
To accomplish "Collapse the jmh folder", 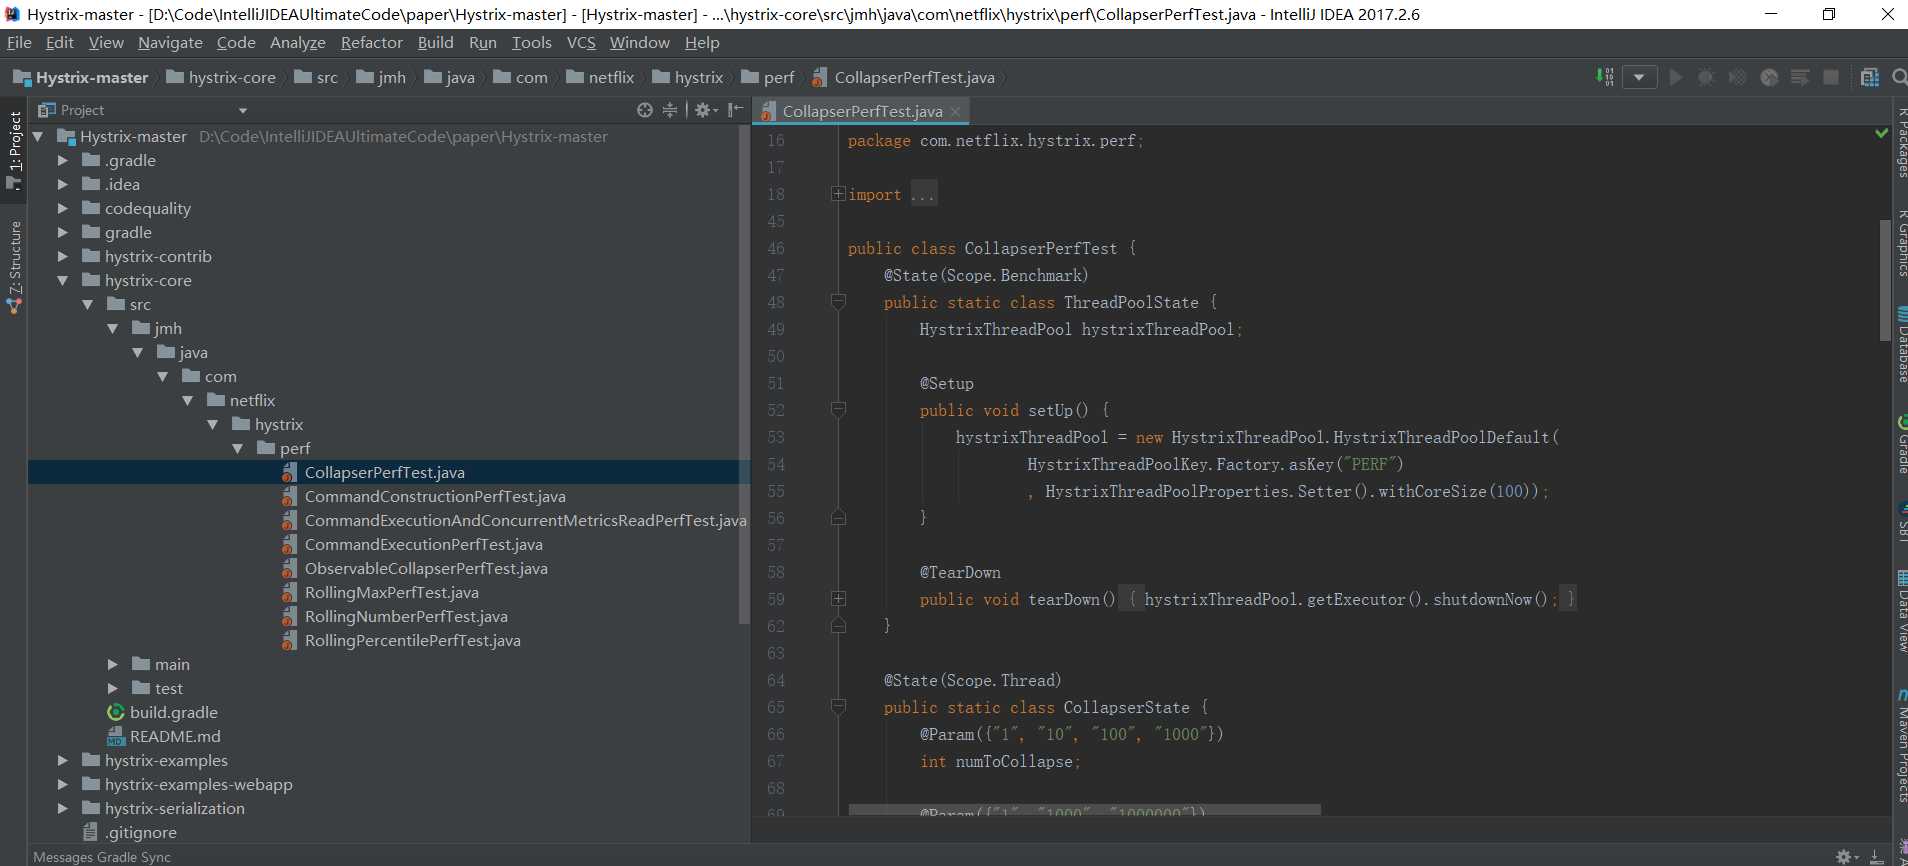I will [113, 328].
